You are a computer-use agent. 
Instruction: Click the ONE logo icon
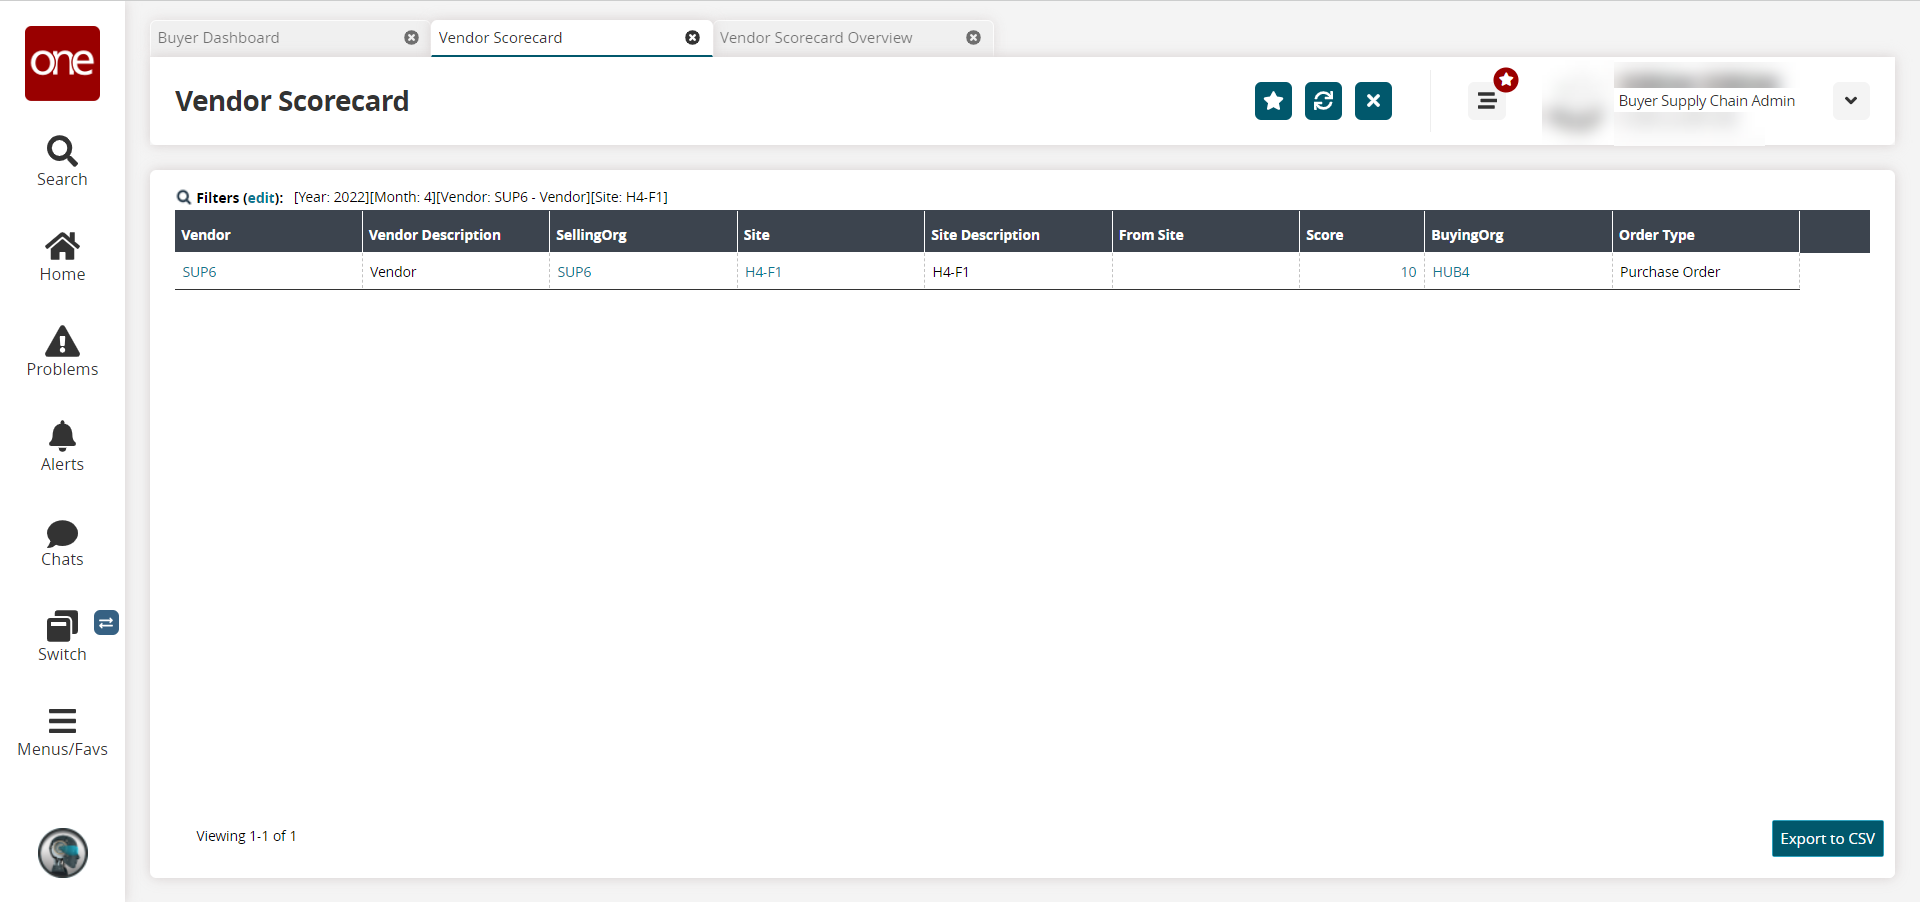point(62,63)
